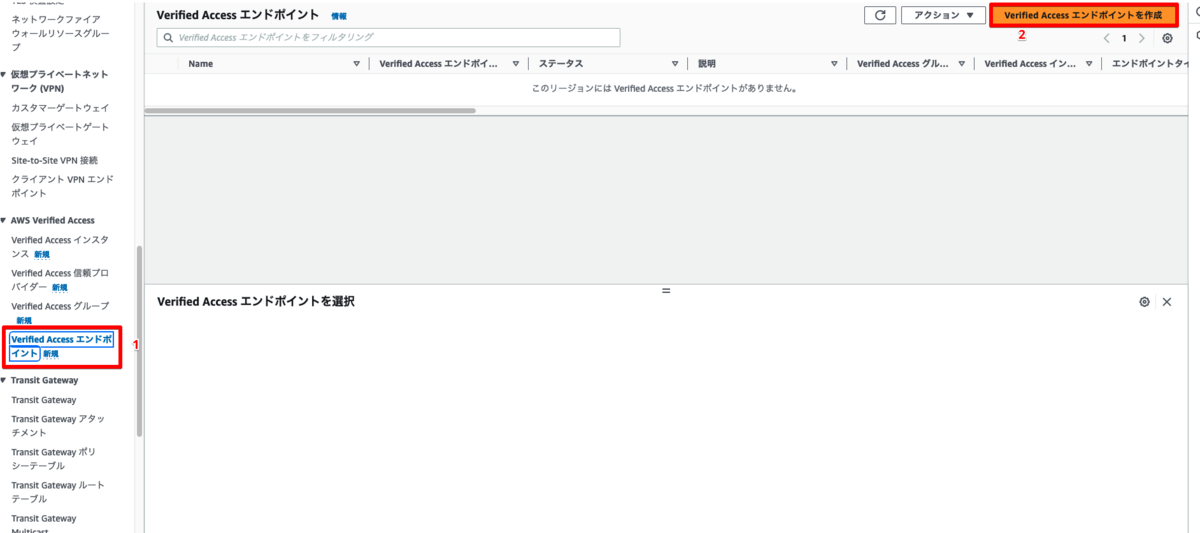This screenshot has height=533, width=1200.
Task: Open クライアント VPN エンドポイント page
Action: 62,186
